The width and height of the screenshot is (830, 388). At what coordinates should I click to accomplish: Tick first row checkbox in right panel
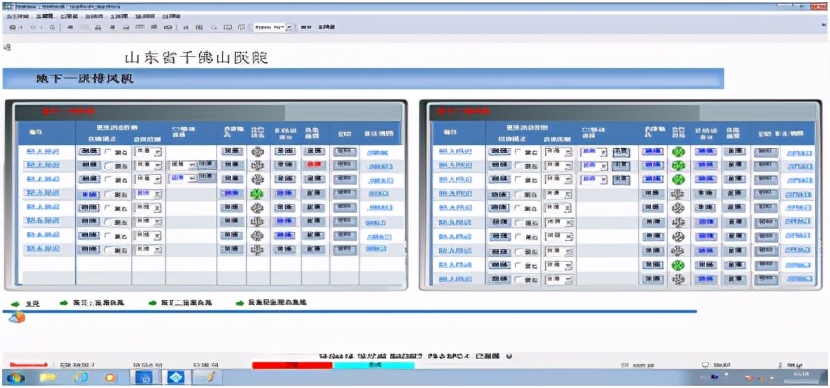pyautogui.click(x=519, y=152)
